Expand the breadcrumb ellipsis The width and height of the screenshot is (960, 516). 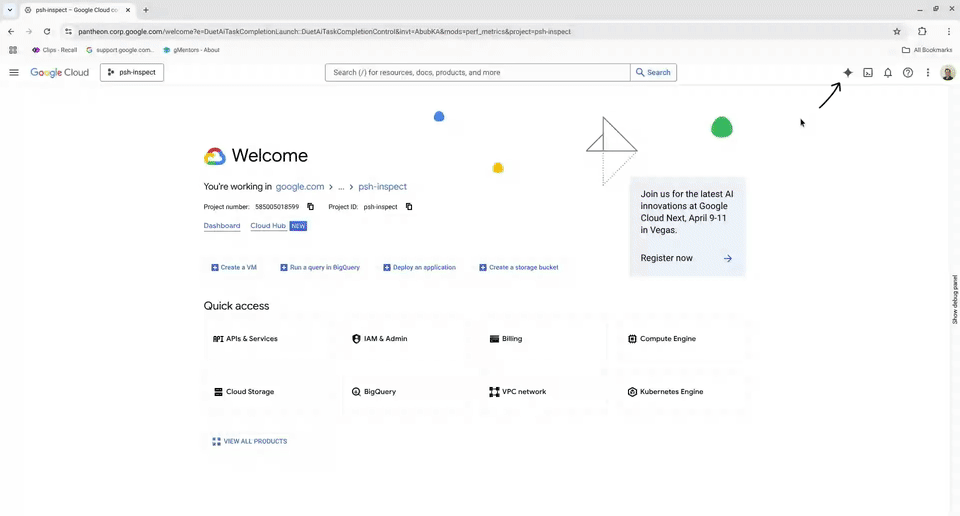pos(341,187)
